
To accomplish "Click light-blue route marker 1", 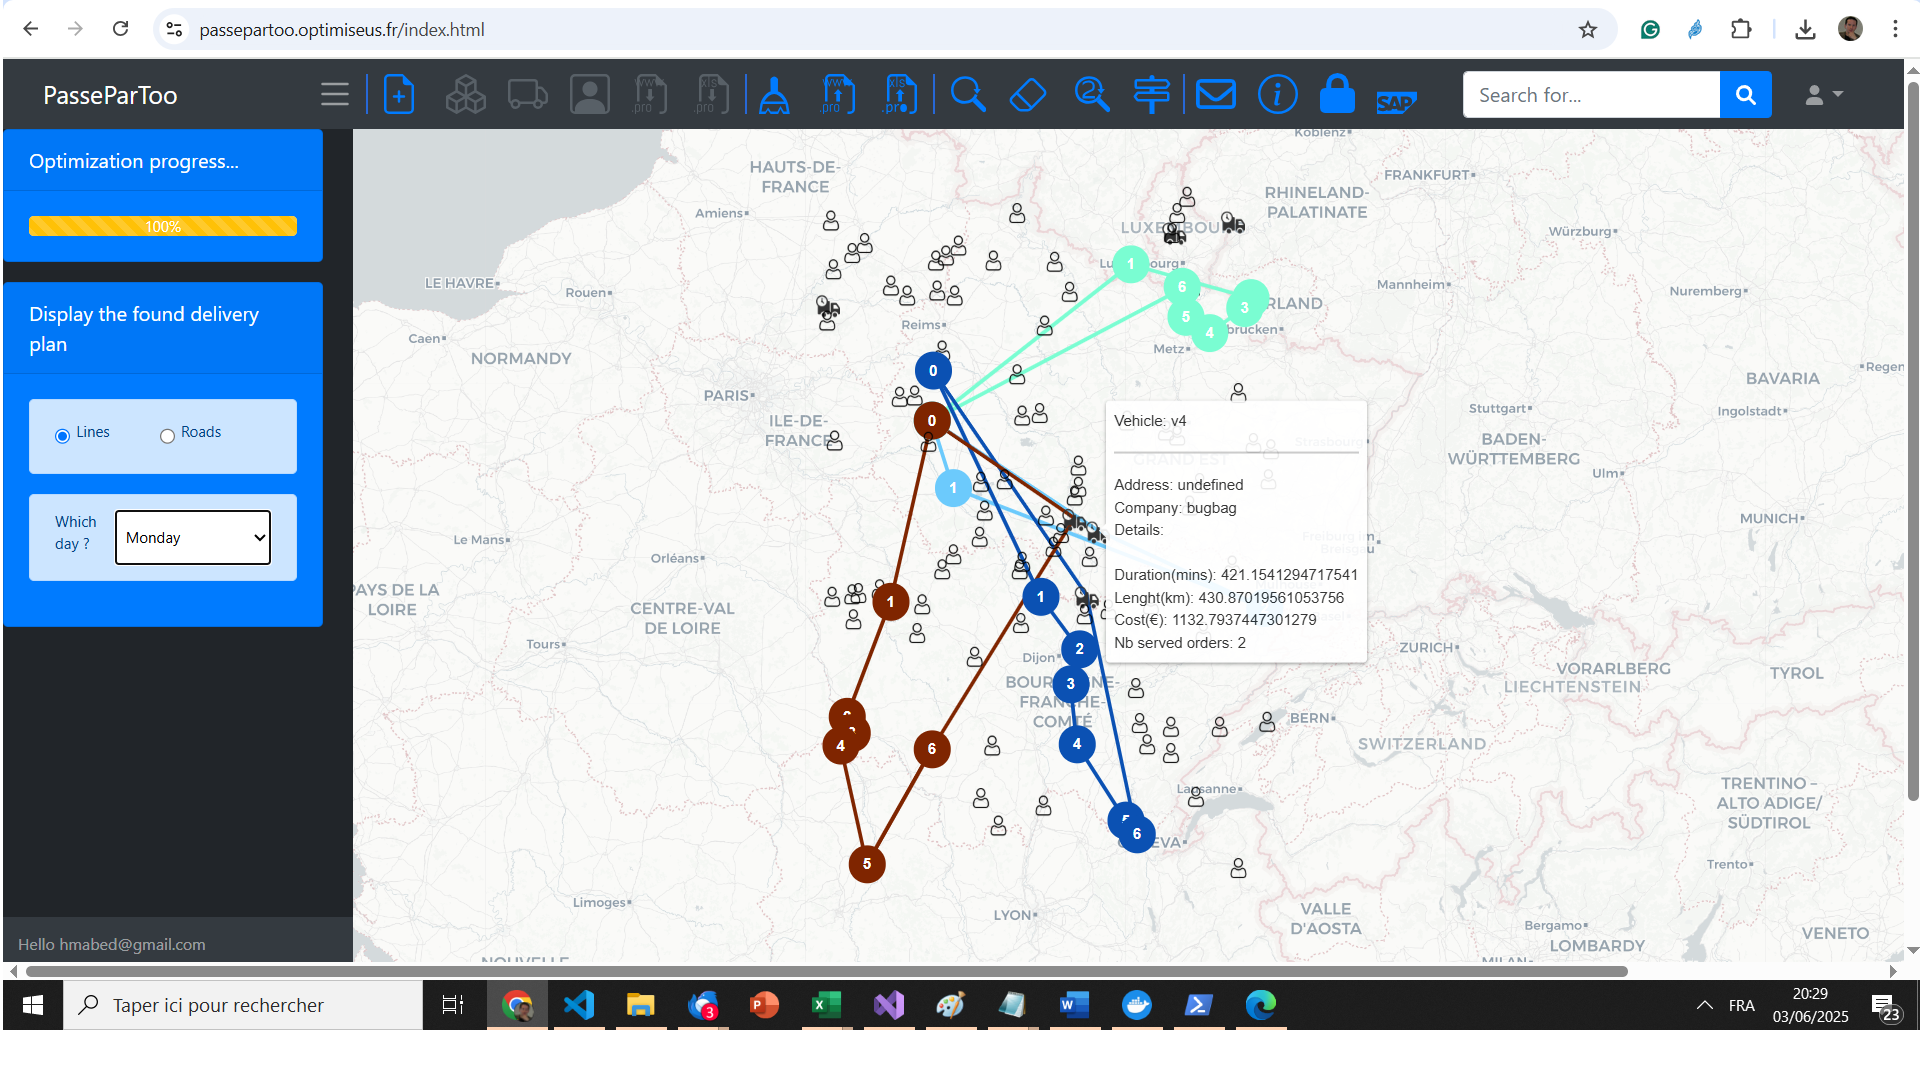I will (953, 488).
